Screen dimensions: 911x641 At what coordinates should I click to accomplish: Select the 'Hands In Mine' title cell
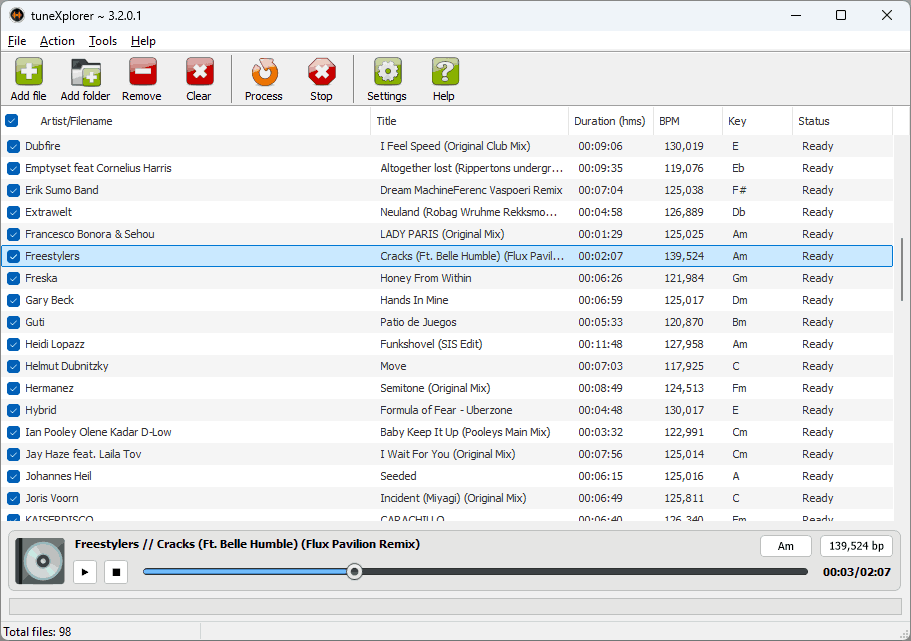(414, 300)
